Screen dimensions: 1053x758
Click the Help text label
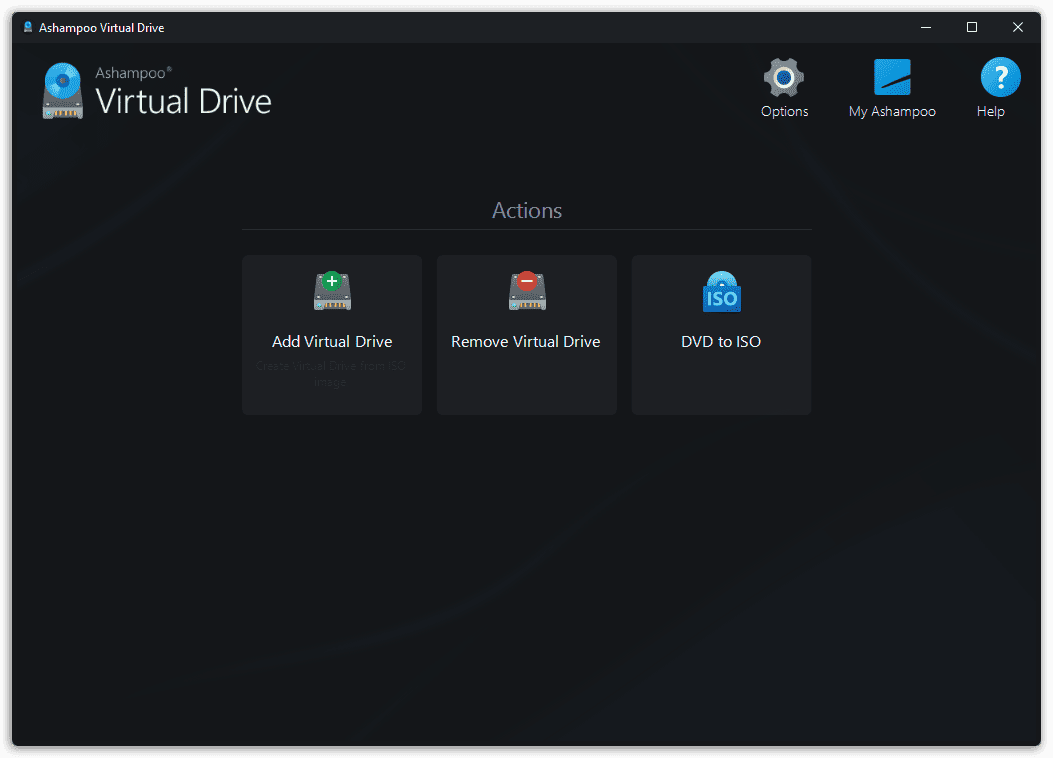coord(991,111)
